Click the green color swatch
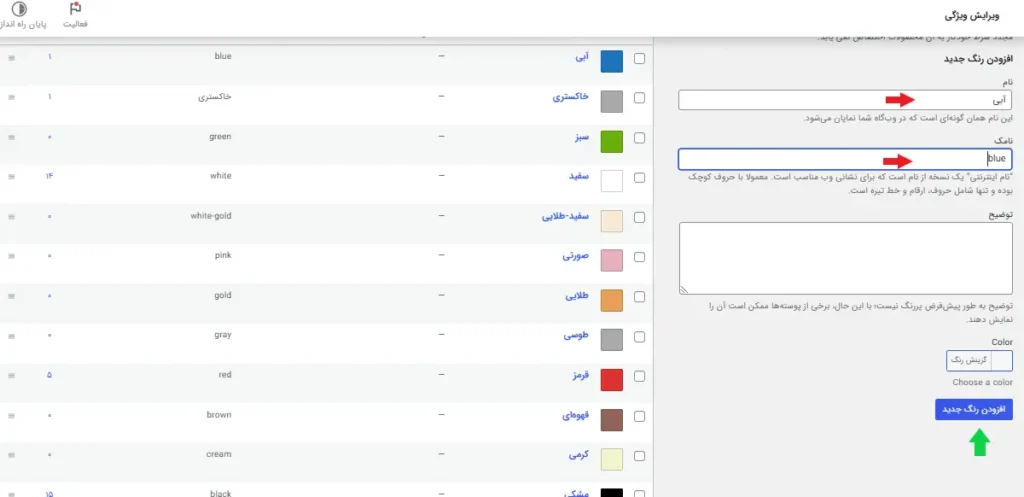The image size is (1024, 497). pos(611,140)
